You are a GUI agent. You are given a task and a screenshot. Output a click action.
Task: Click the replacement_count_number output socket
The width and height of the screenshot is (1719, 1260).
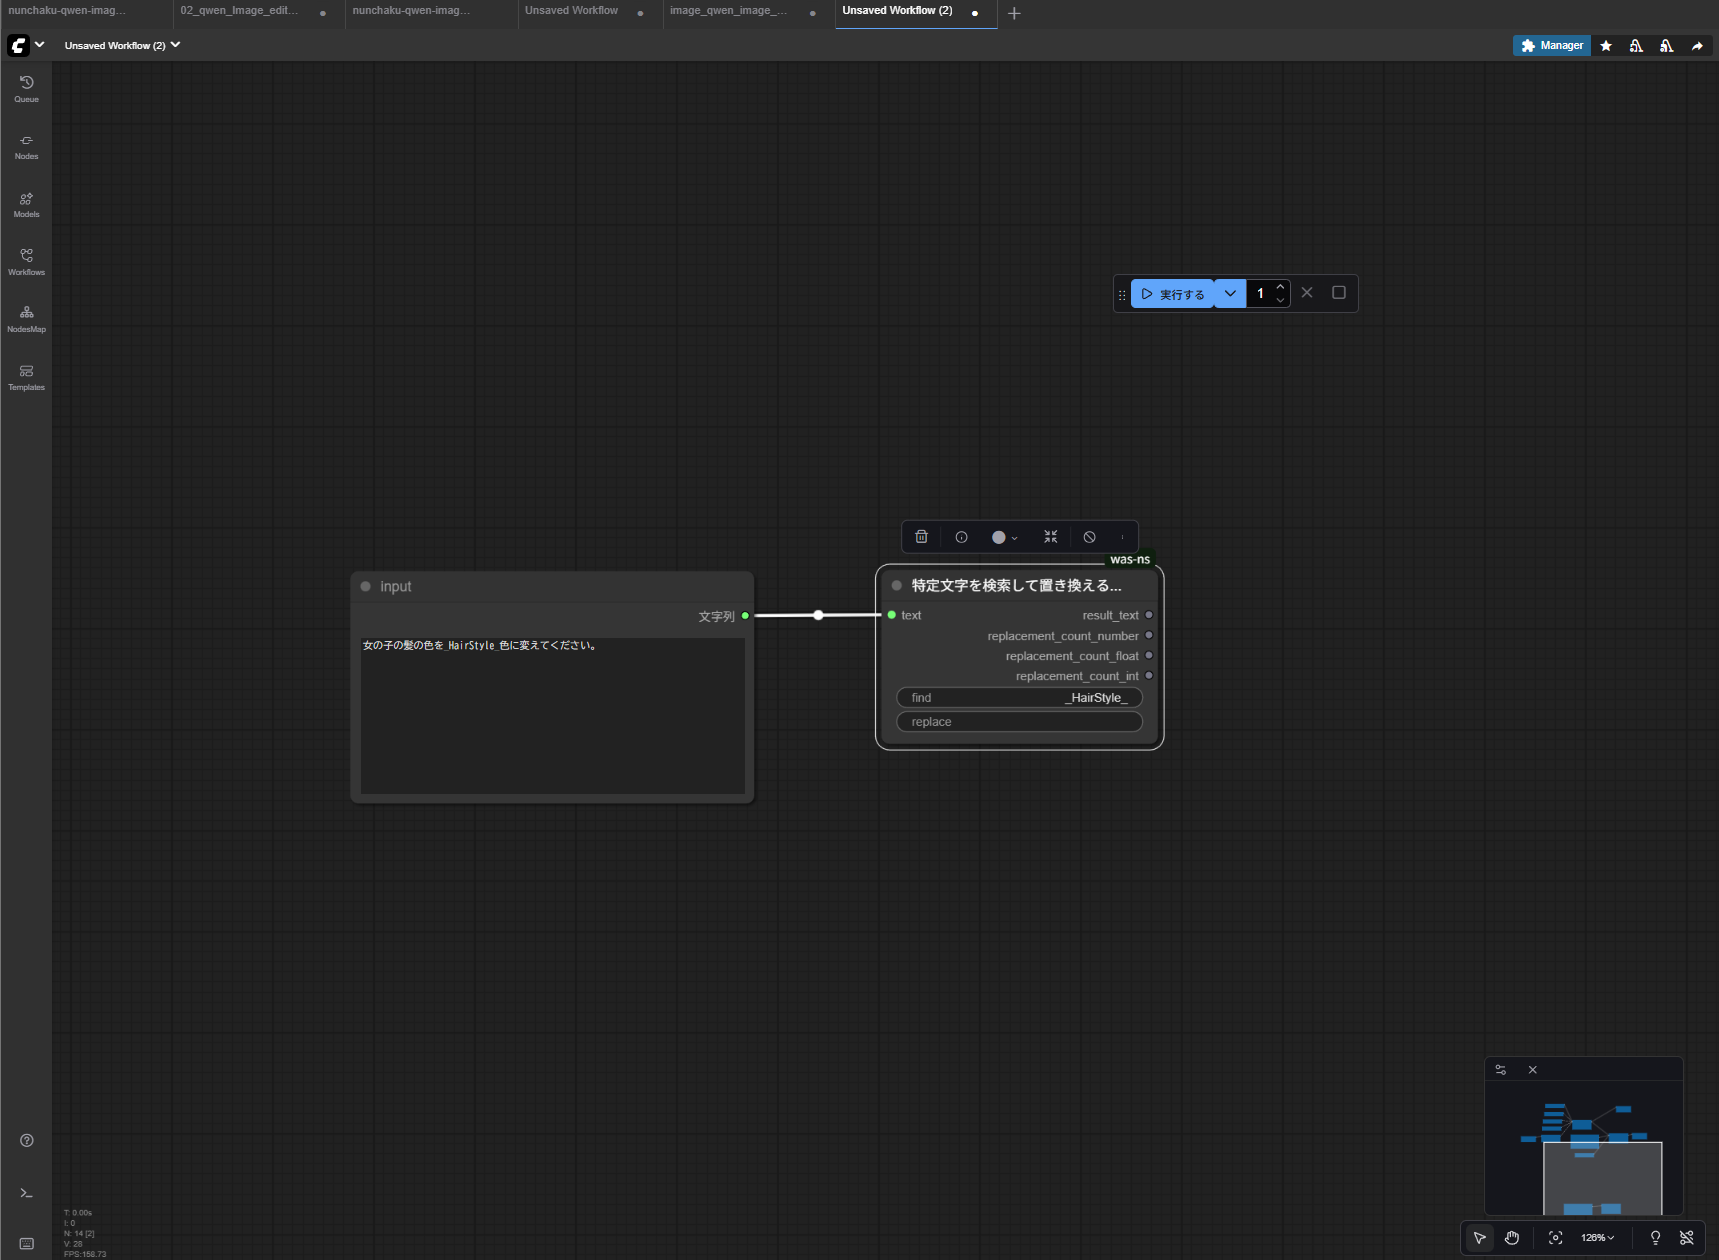tap(1149, 635)
